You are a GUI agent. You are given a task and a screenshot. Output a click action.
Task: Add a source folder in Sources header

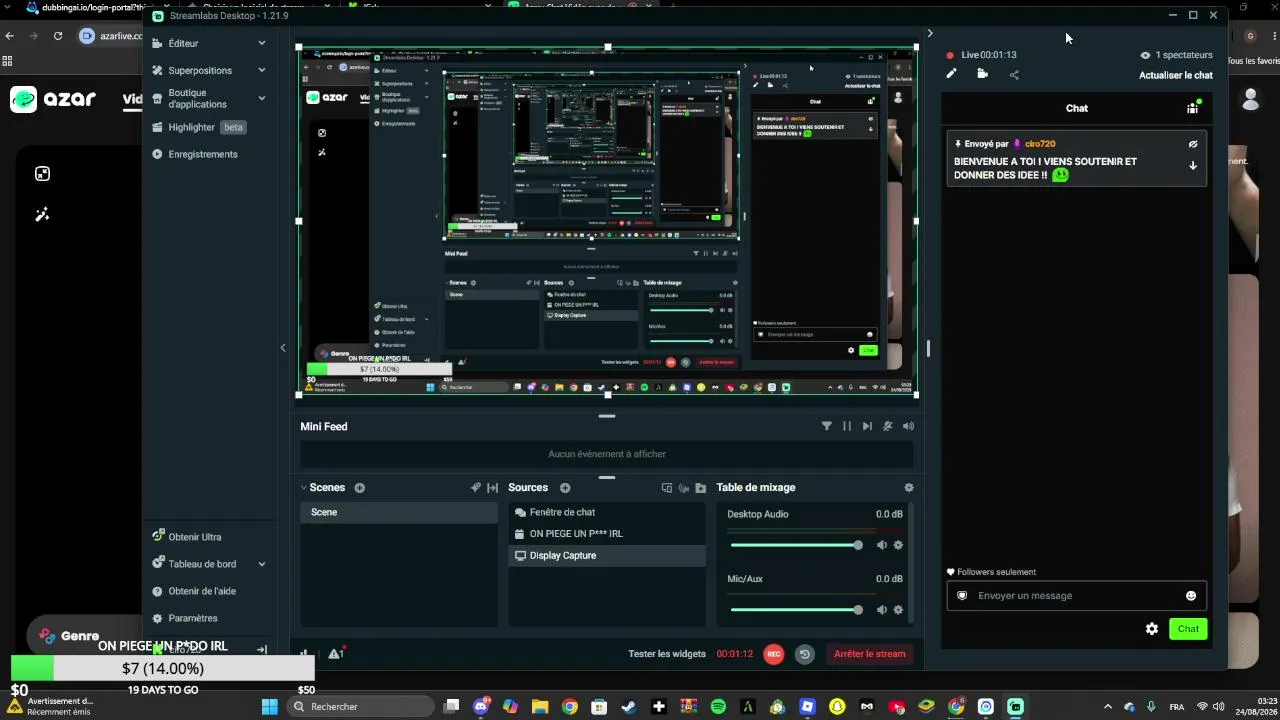coord(700,488)
